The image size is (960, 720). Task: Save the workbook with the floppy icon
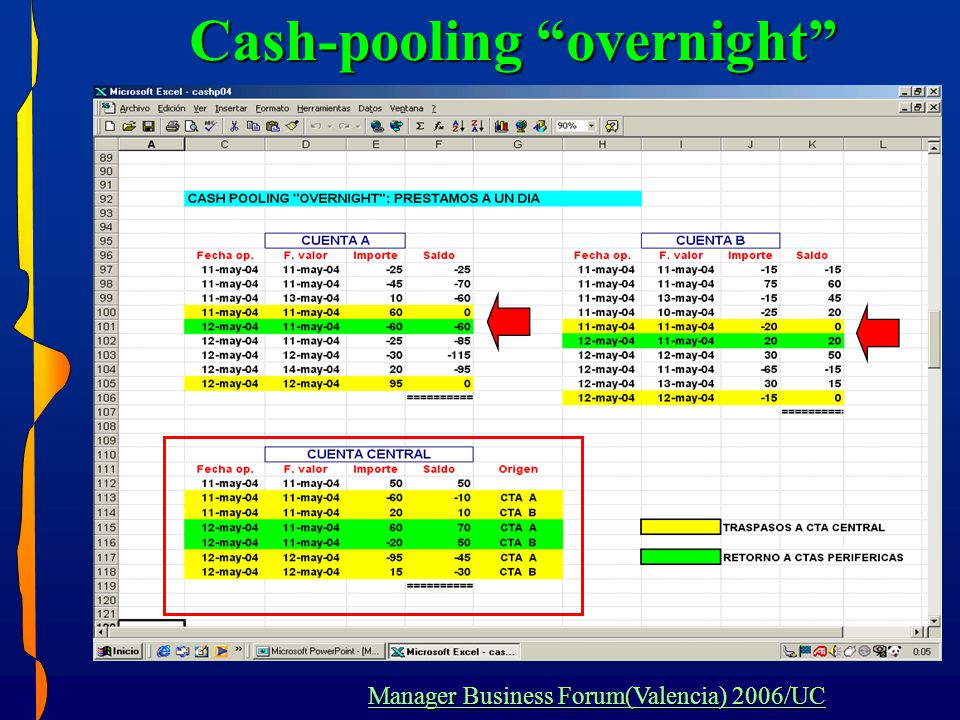click(x=148, y=126)
